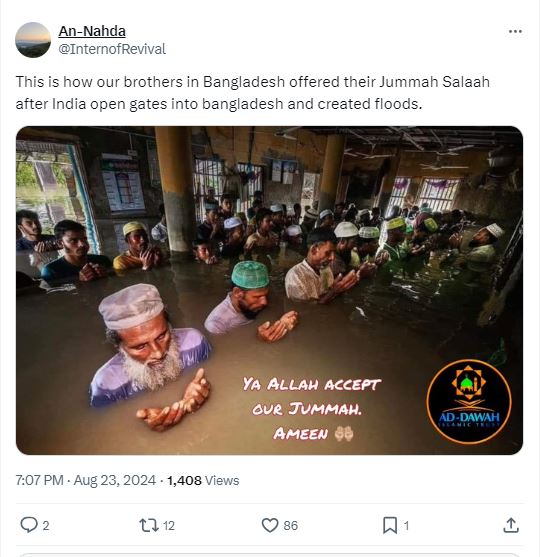Open the An-Nahda profile avatar
This screenshot has height=557, width=541.
point(33,40)
